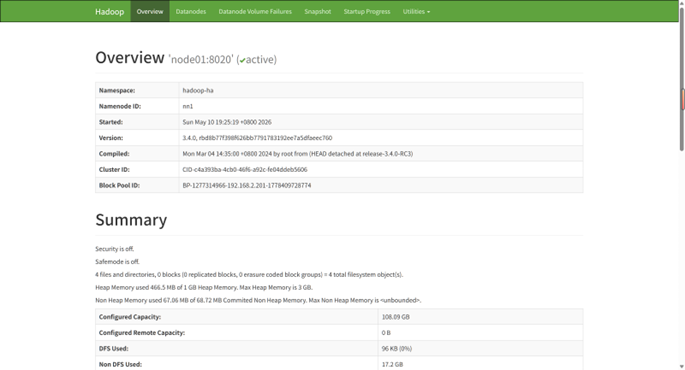Click the 'Version:' label cell
Screen dimensions: 685x370
point(137,138)
